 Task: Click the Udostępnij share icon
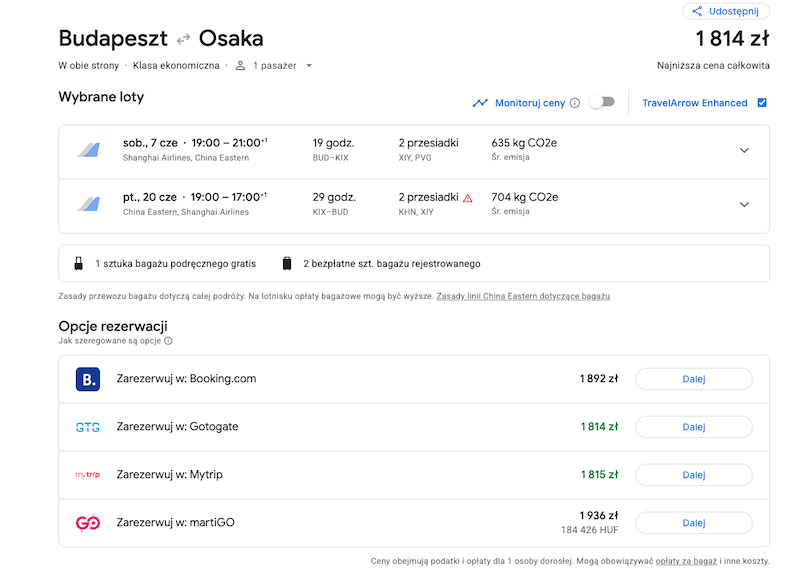click(x=697, y=11)
